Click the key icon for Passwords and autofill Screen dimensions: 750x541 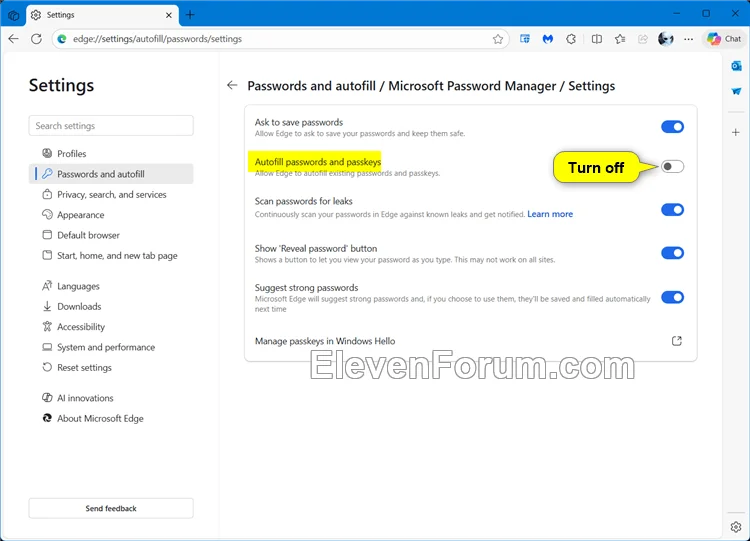pos(47,174)
